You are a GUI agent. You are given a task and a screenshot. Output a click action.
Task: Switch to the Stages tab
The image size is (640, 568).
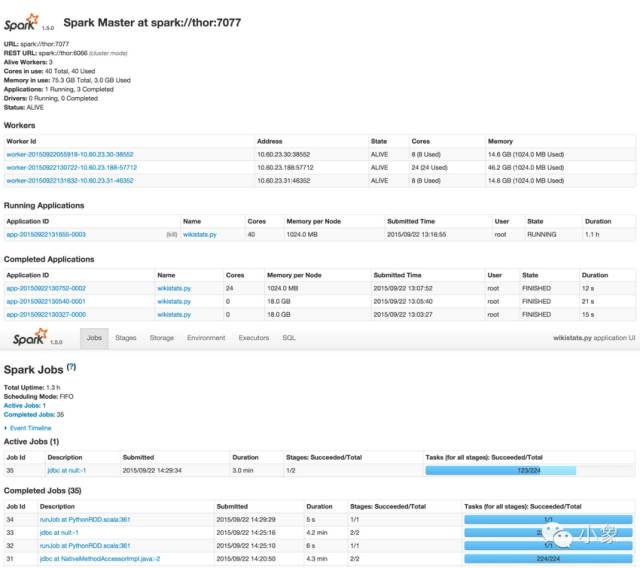tap(126, 338)
